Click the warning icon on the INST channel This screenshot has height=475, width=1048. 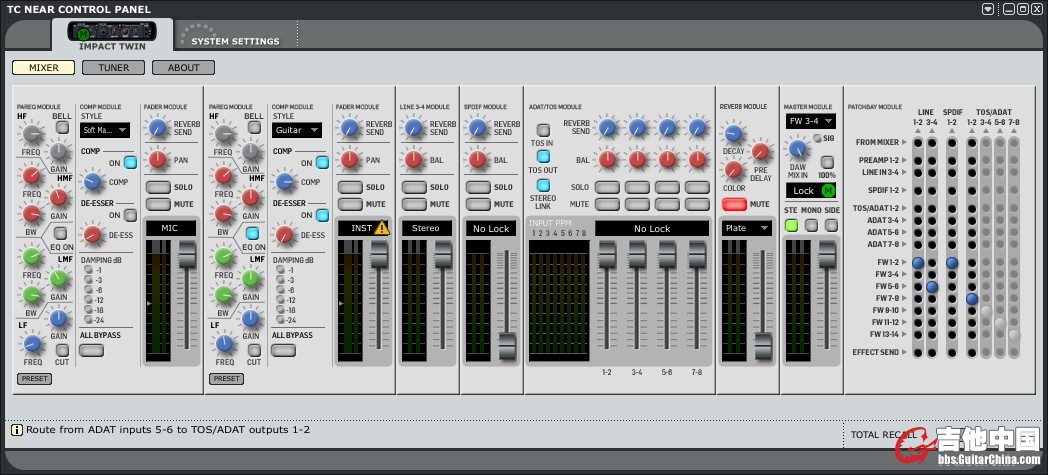coord(381,228)
